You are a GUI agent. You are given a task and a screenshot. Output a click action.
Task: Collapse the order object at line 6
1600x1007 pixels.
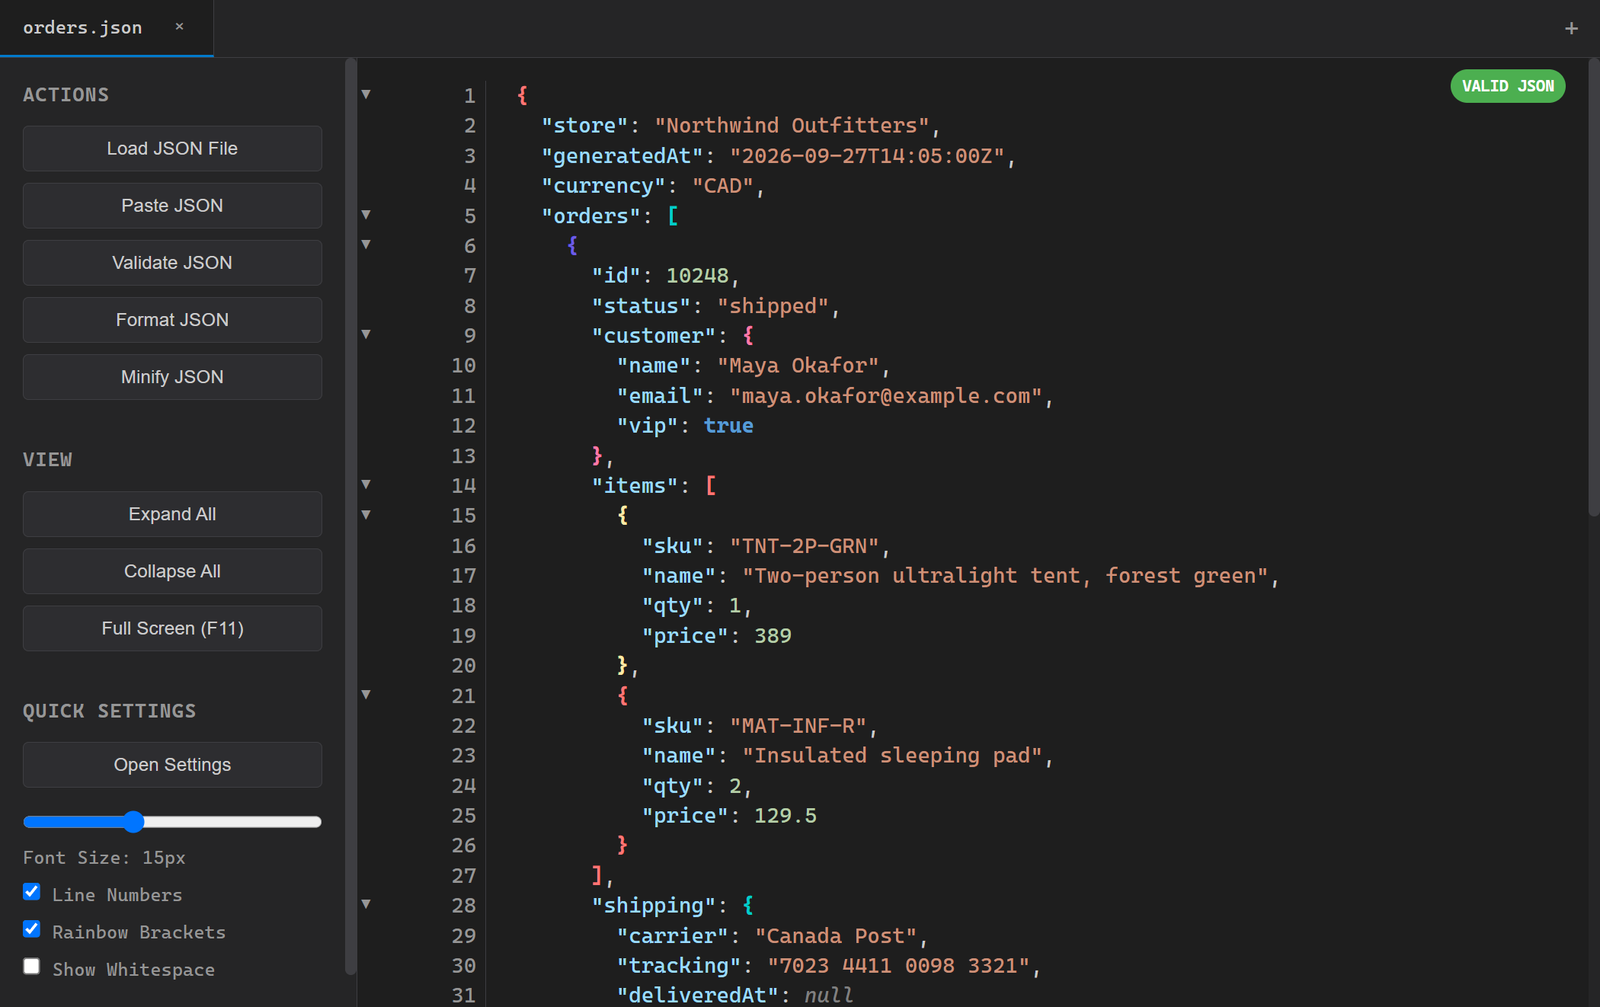click(x=366, y=244)
